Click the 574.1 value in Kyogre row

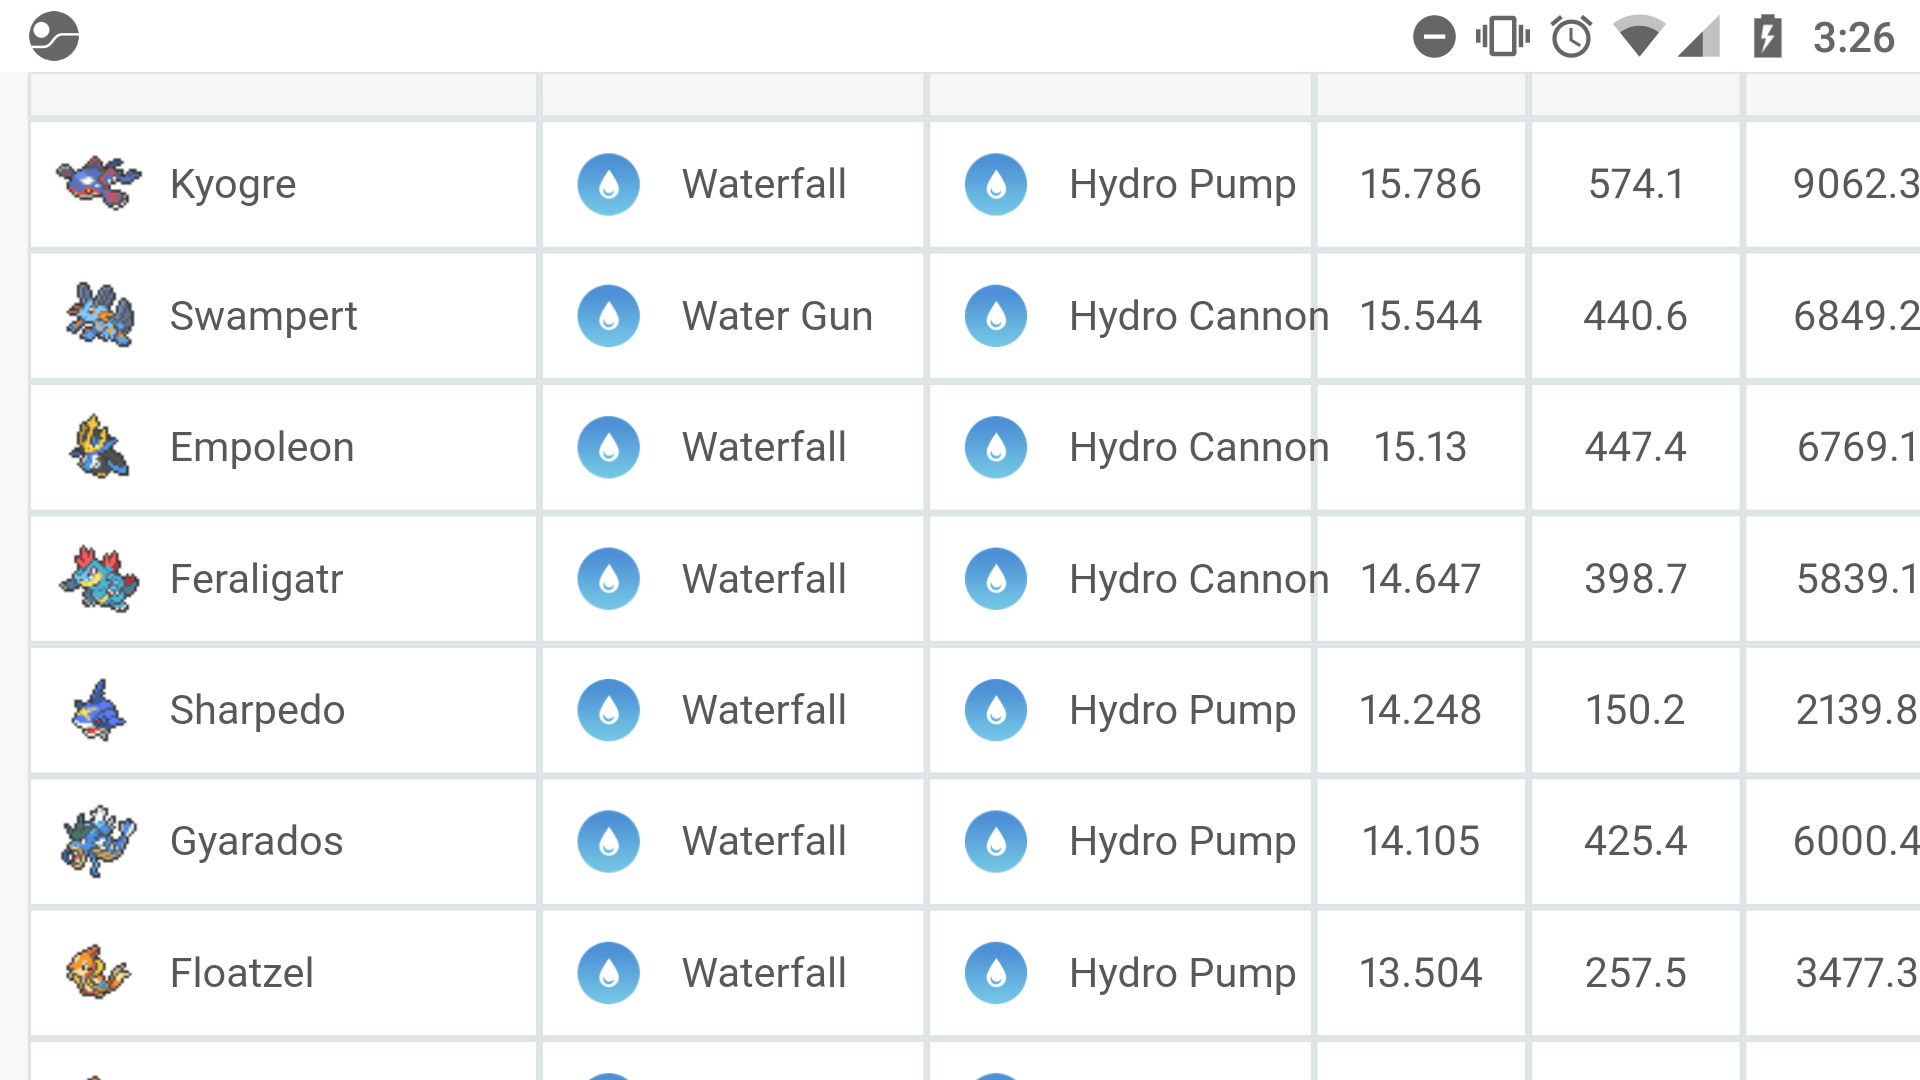[1636, 184]
